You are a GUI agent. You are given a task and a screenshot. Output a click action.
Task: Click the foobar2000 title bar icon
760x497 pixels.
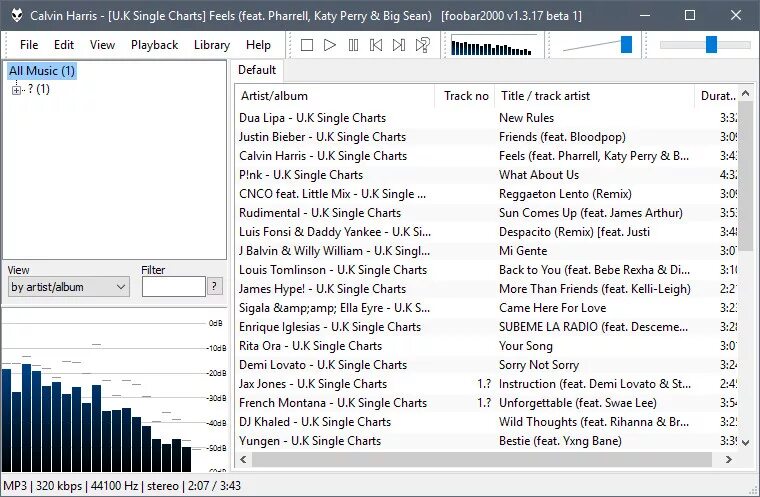click(x=17, y=16)
